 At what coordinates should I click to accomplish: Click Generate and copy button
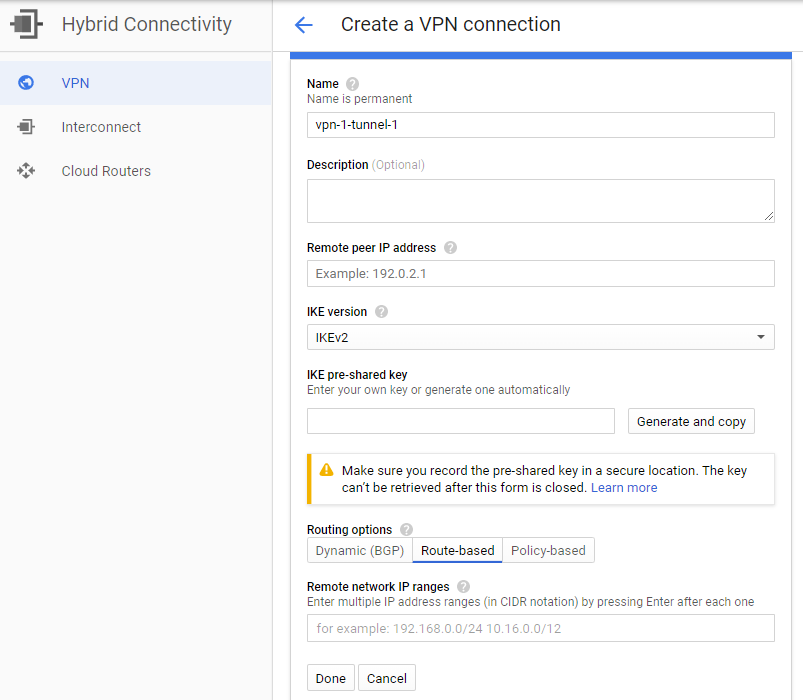691,421
